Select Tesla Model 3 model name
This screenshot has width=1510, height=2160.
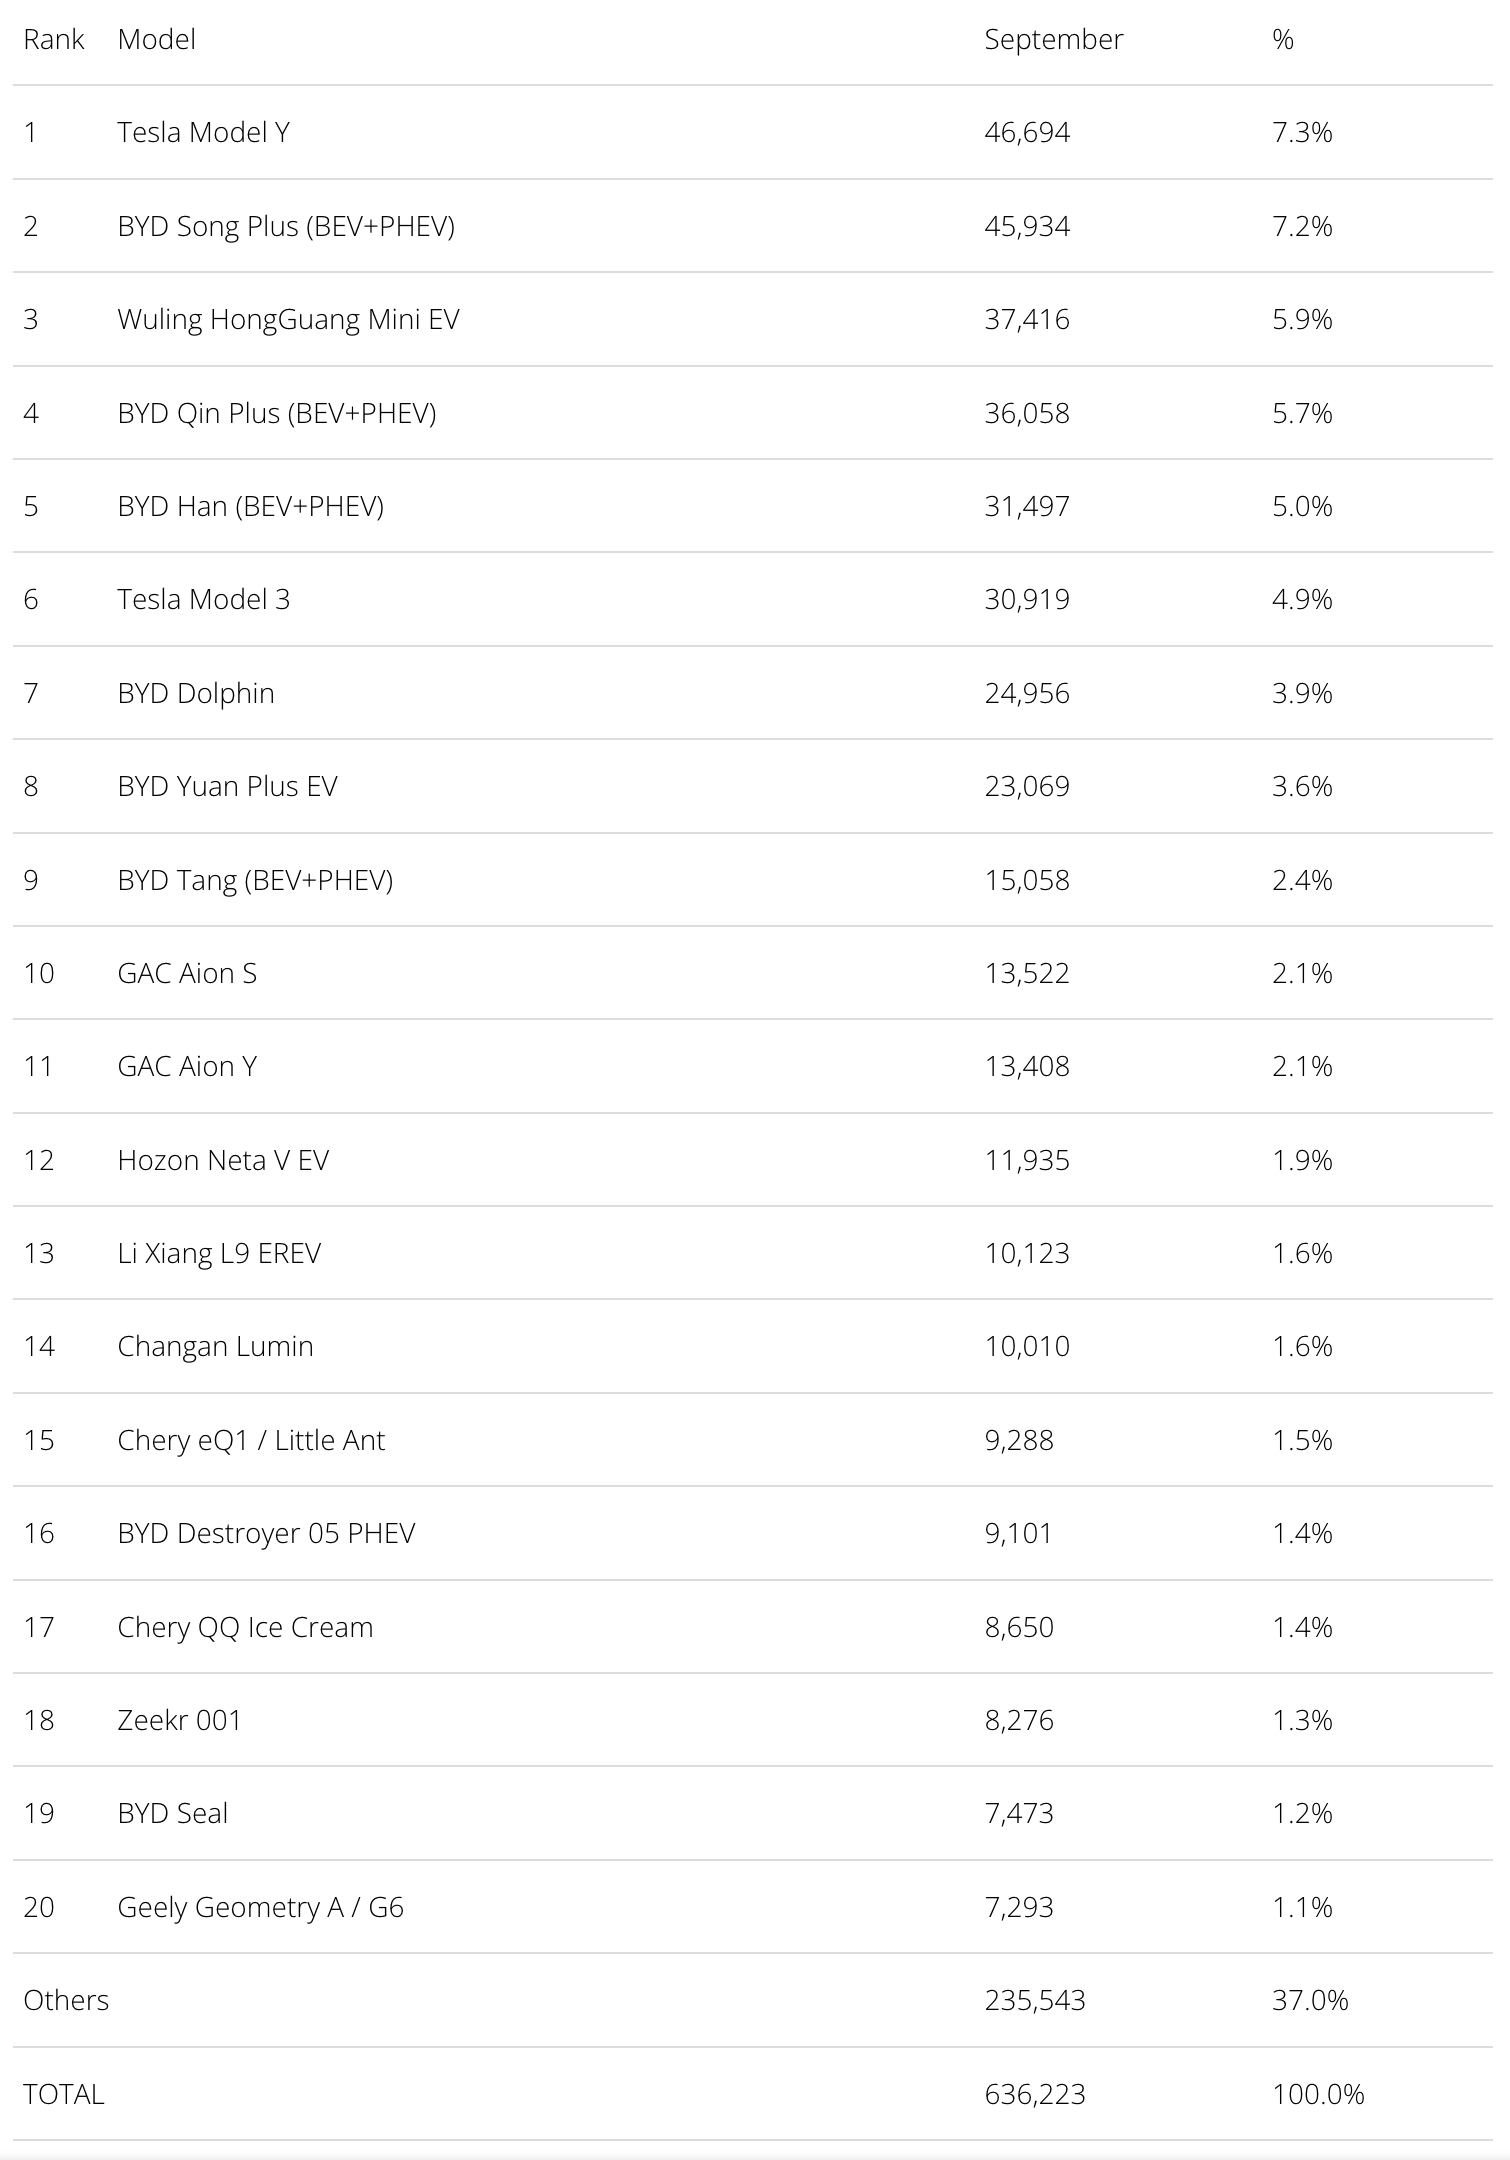tap(203, 599)
